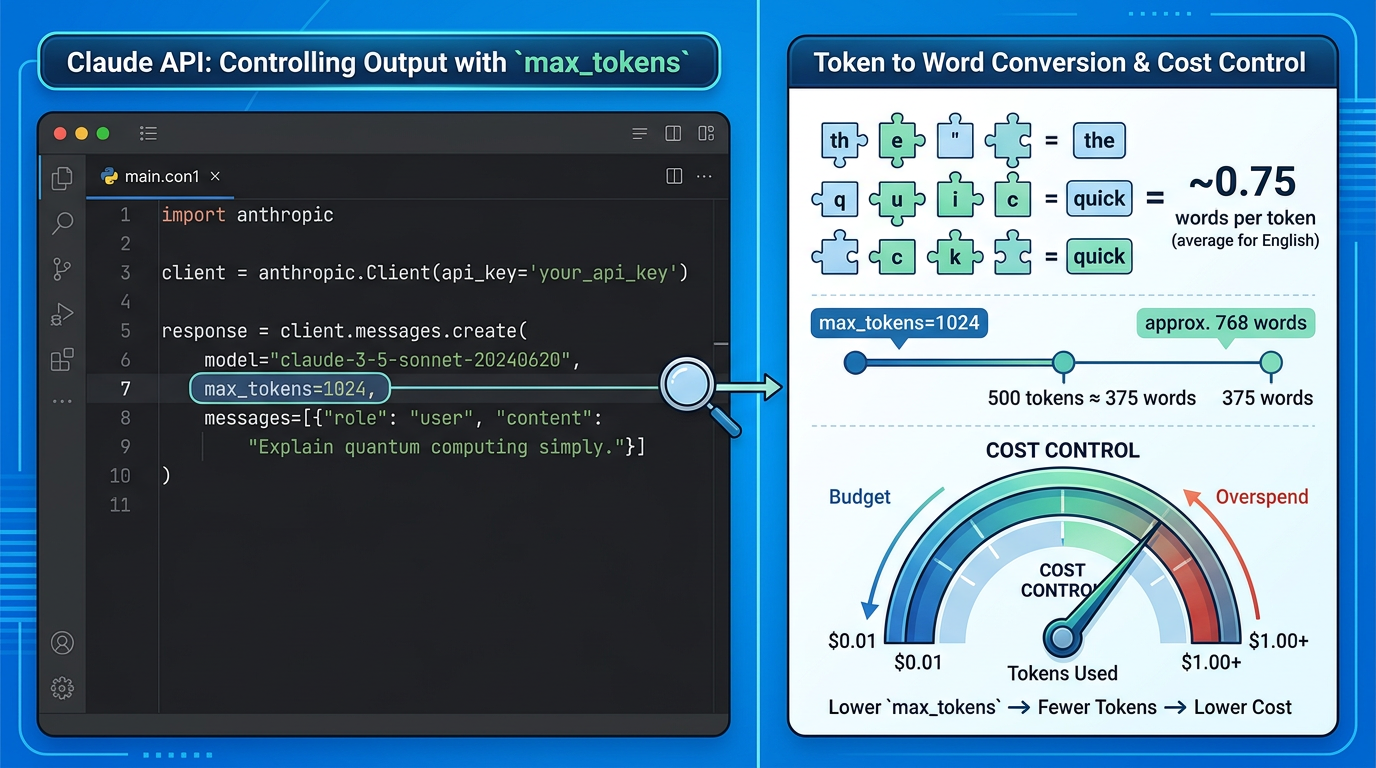Open the Search magnifier in the activity bar
This screenshot has width=1376, height=768.
tap(62, 223)
